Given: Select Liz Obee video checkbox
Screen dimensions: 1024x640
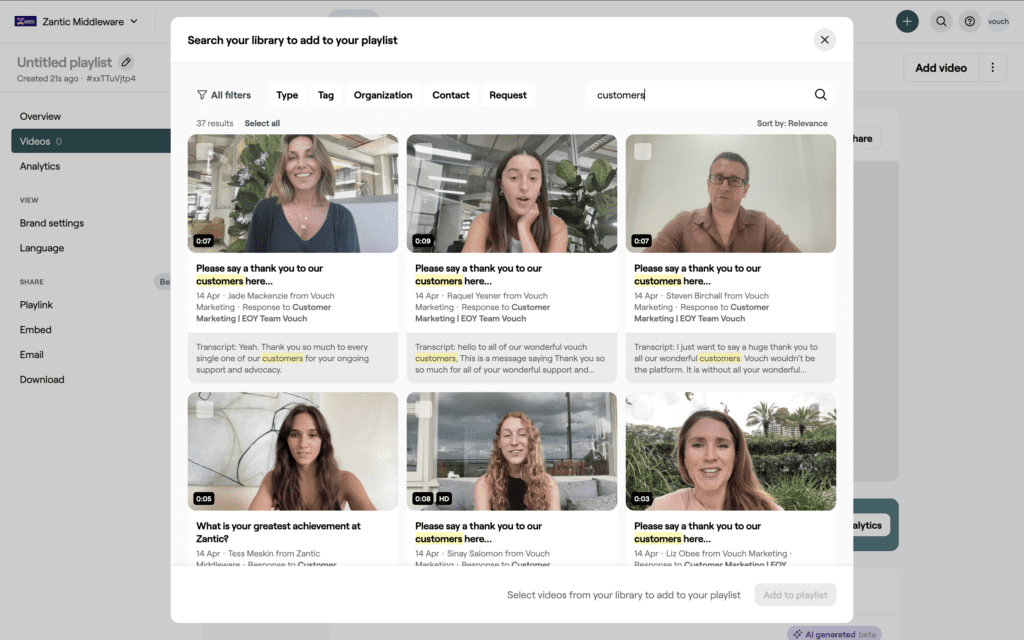Looking at the screenshot, I should (643, 409).
